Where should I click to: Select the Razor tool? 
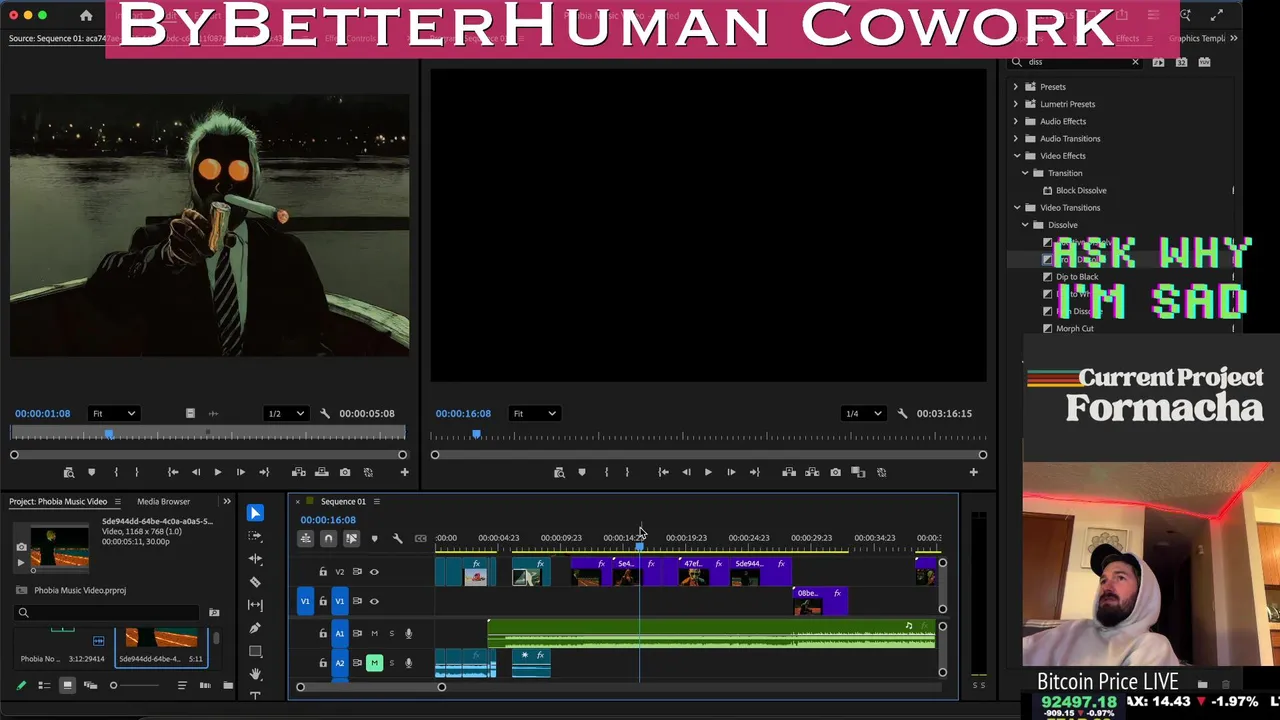click(x=255, y=582)
